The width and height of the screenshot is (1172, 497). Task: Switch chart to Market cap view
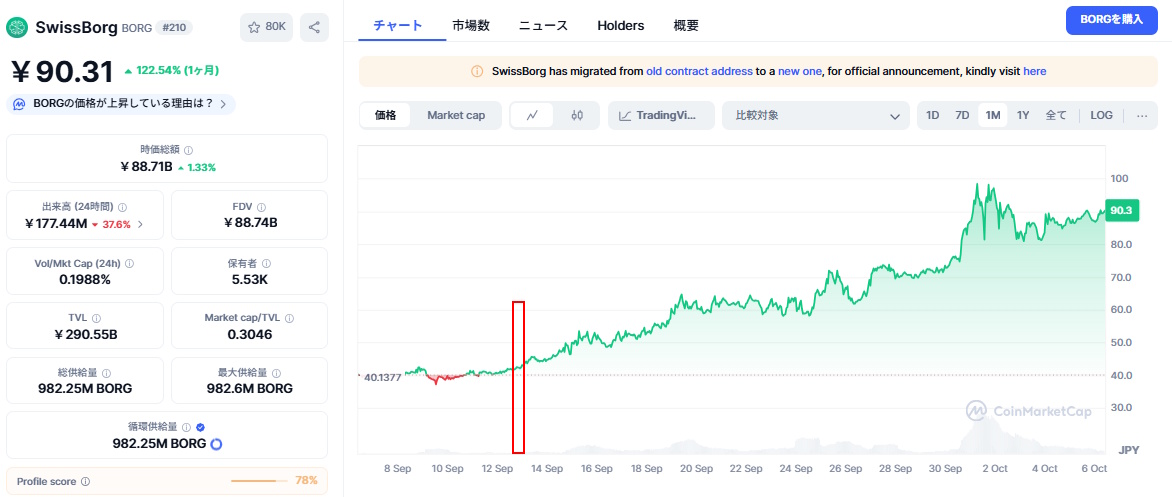pos(456,115)
